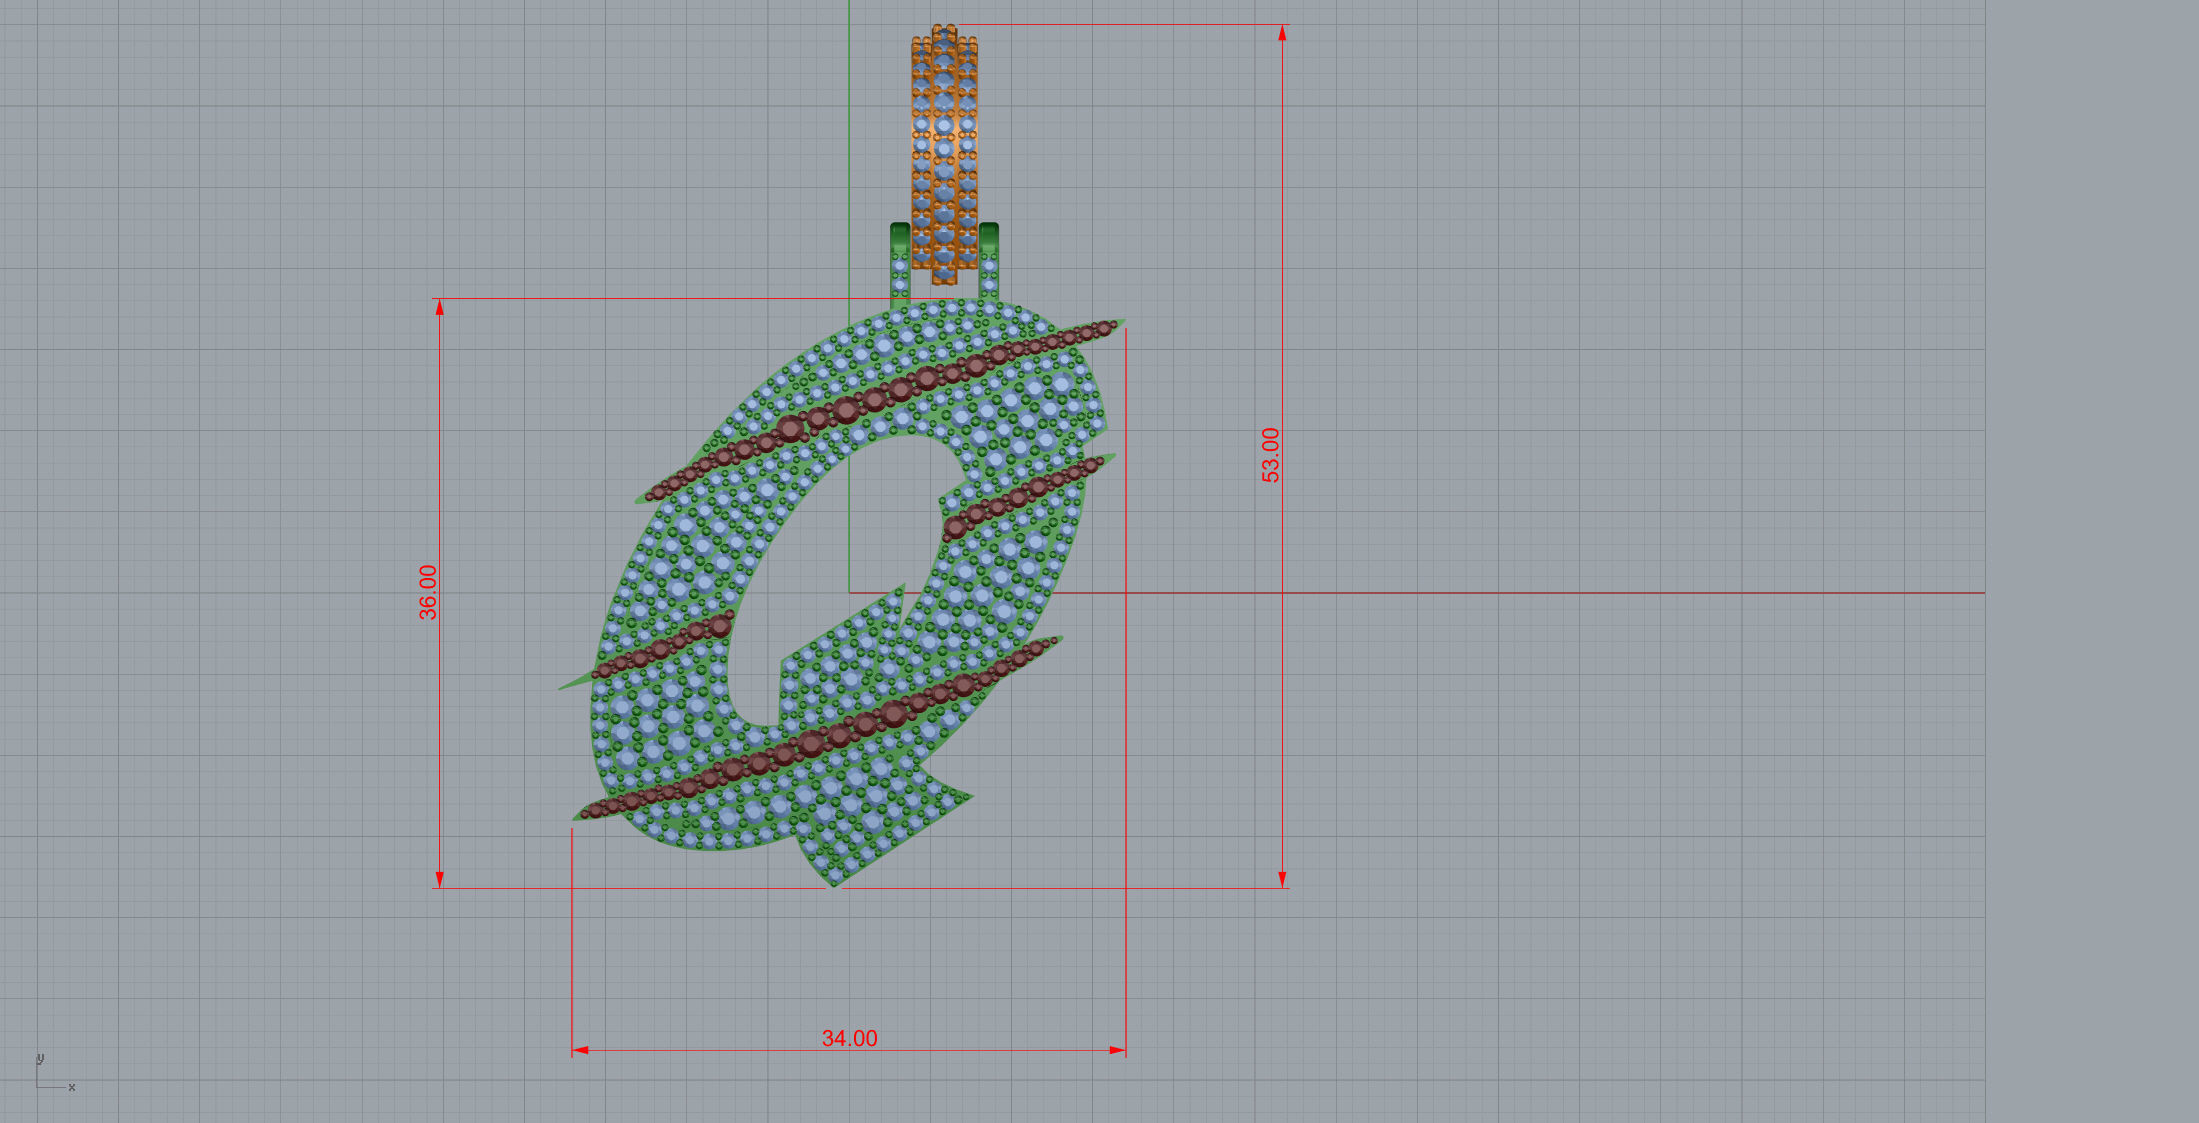
Task: Click the world axis icon in corner
Action: [54, 1073]
